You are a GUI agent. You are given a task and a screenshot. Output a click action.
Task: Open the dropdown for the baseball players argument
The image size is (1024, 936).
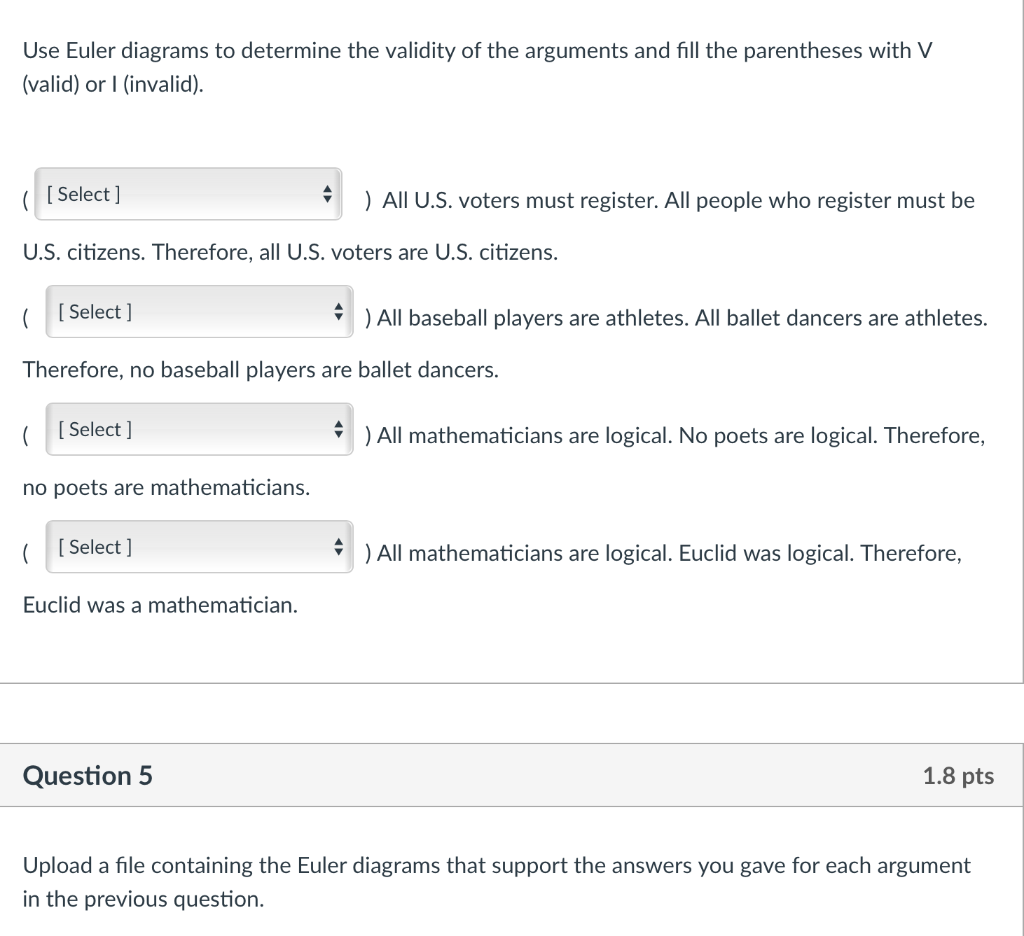pos(199,311)
